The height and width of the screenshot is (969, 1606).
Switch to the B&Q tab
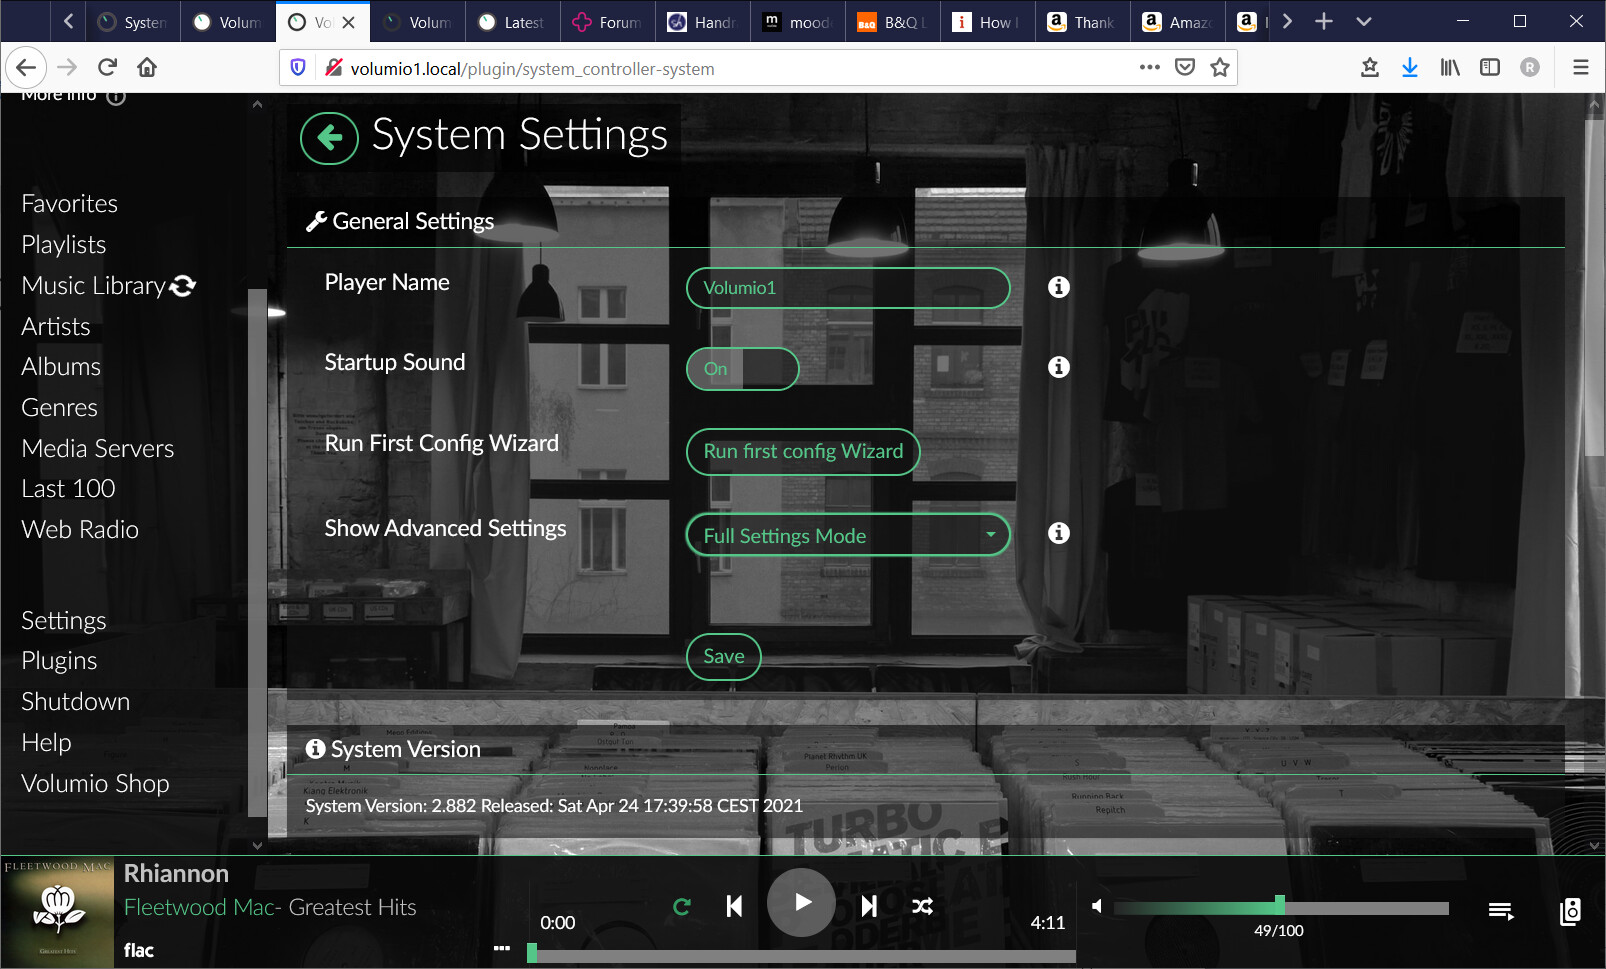pos(893,22)
